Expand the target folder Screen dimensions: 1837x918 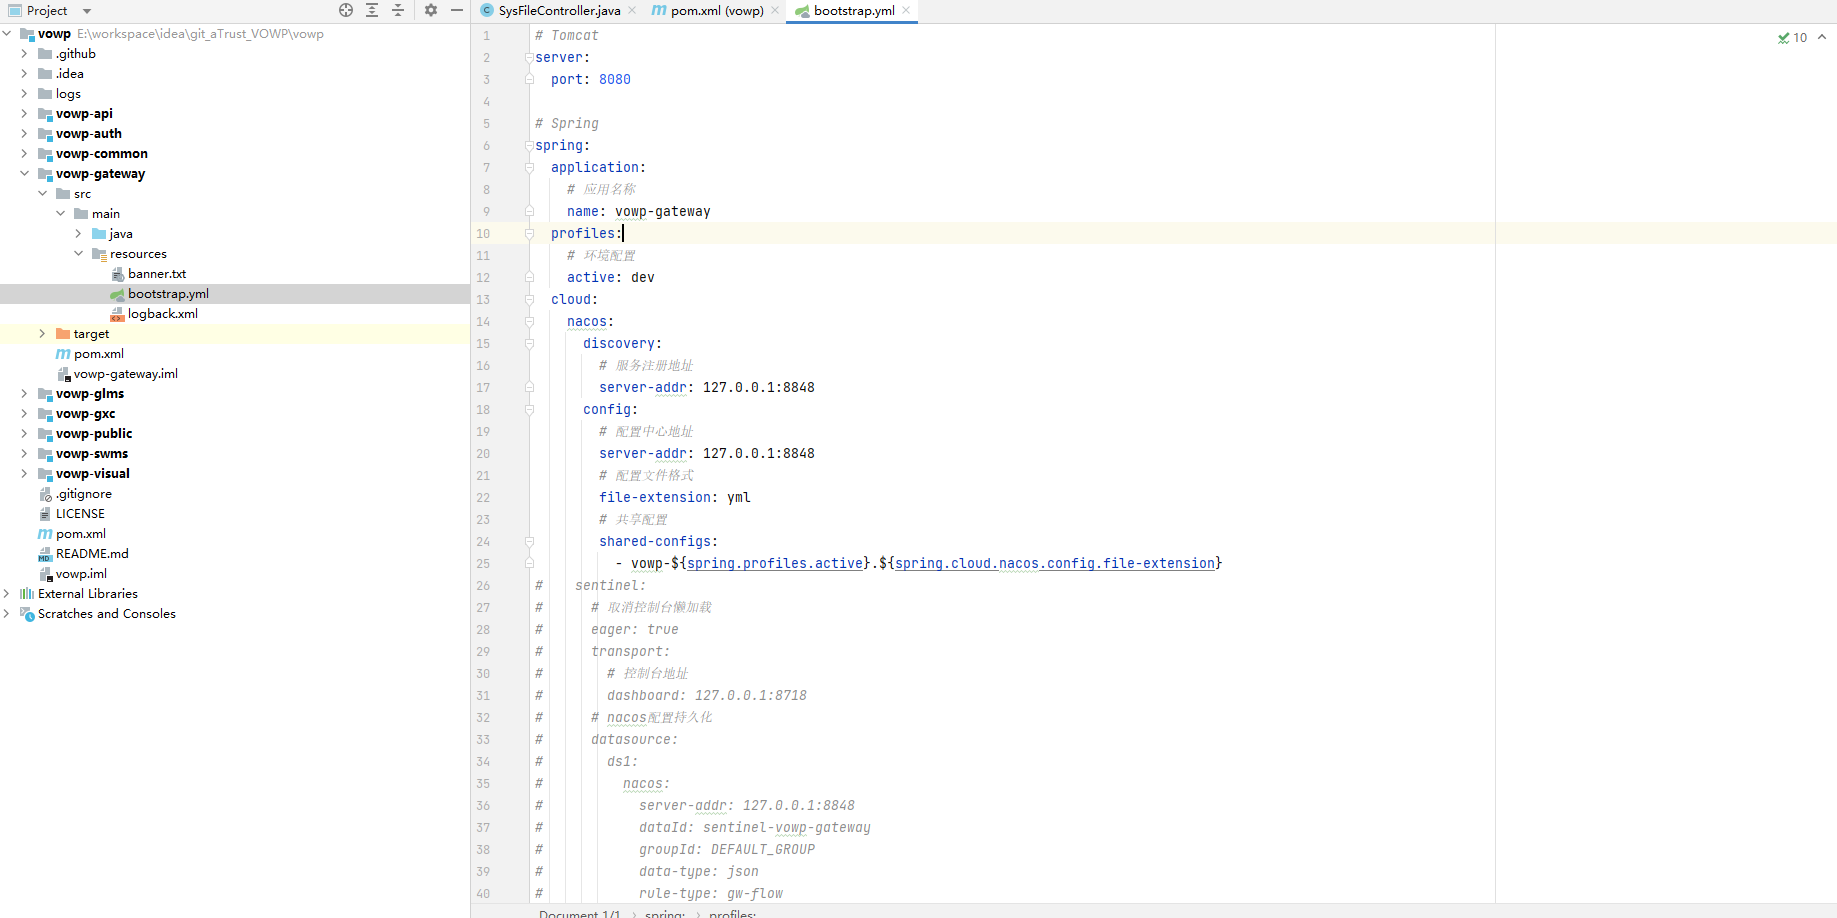43,333
